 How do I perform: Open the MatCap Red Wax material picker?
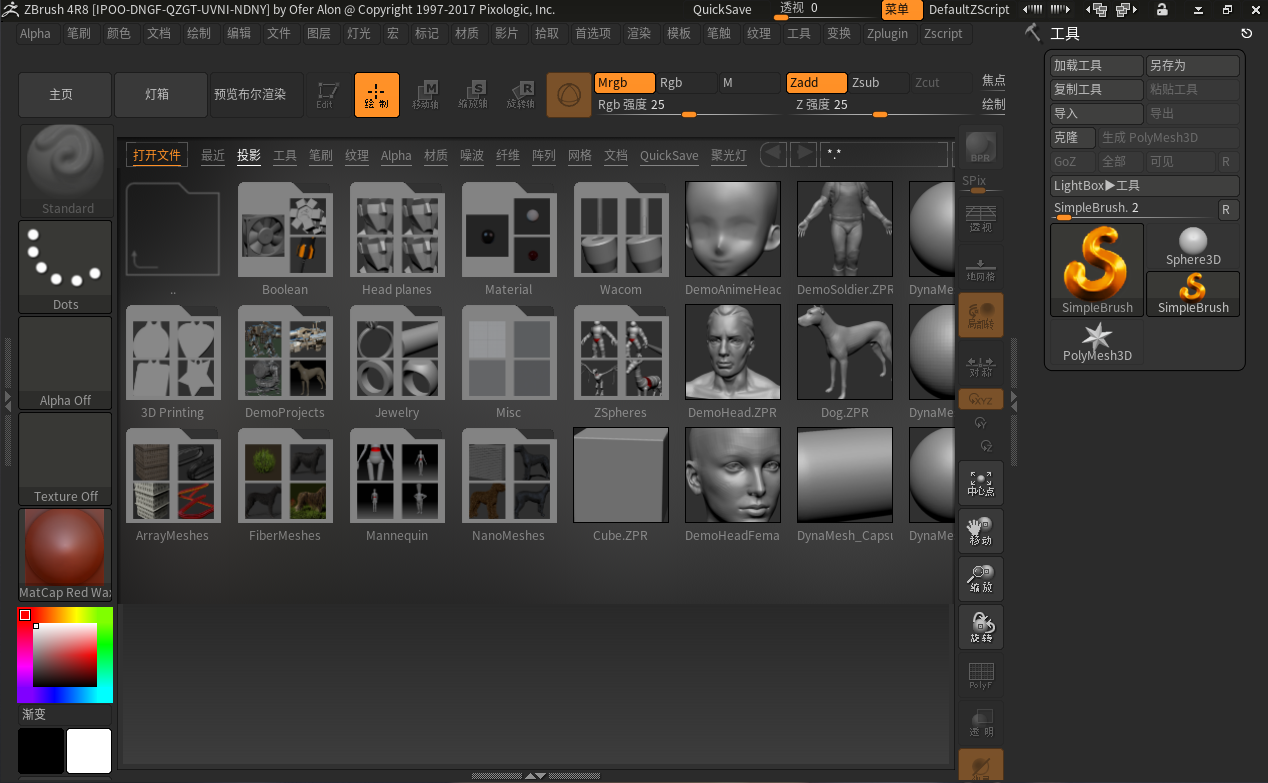point(65,554)
